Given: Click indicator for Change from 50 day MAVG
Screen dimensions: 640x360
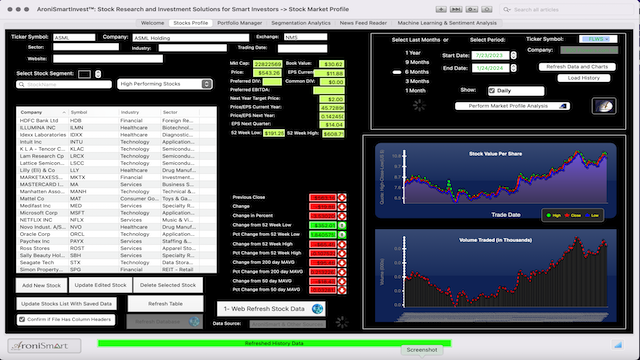Looking at the screenshot, I should click(x=342, y=281).
